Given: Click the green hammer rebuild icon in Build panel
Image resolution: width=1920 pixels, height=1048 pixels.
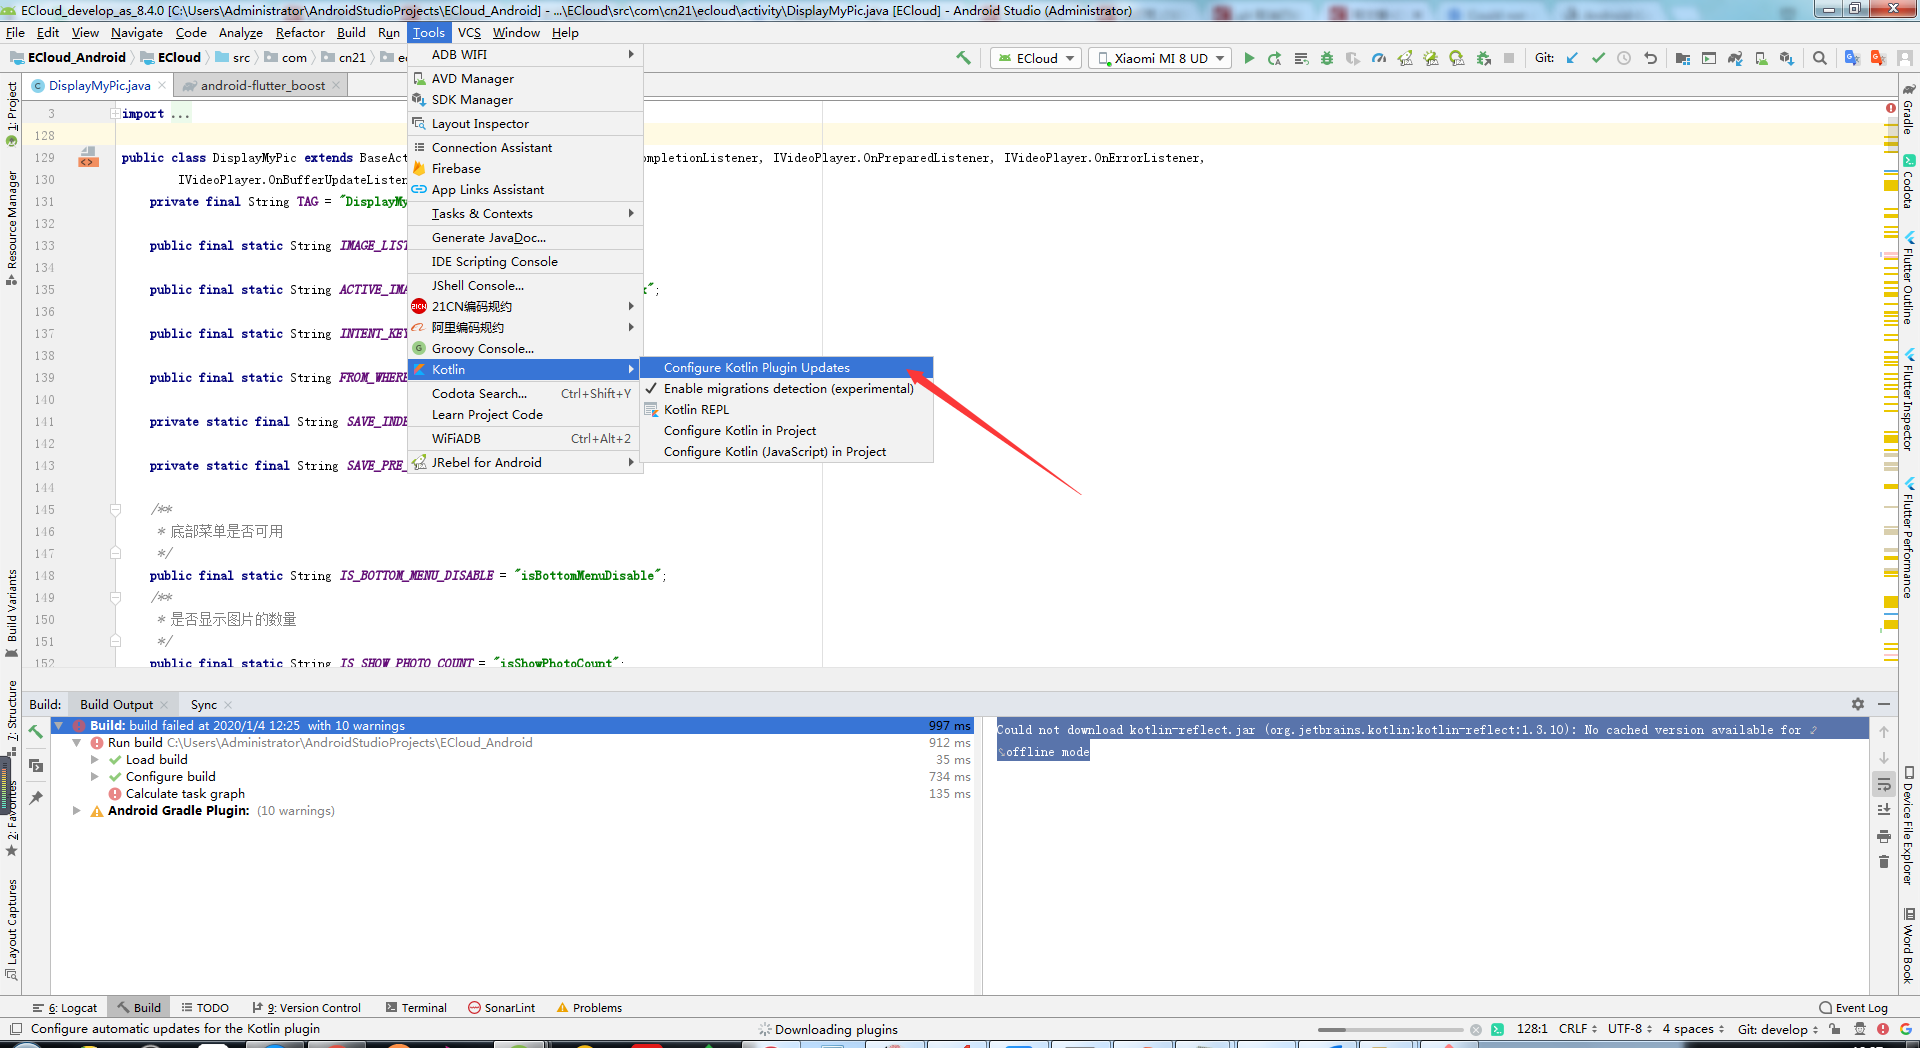Looking at the screenshot, I should 36,732.
